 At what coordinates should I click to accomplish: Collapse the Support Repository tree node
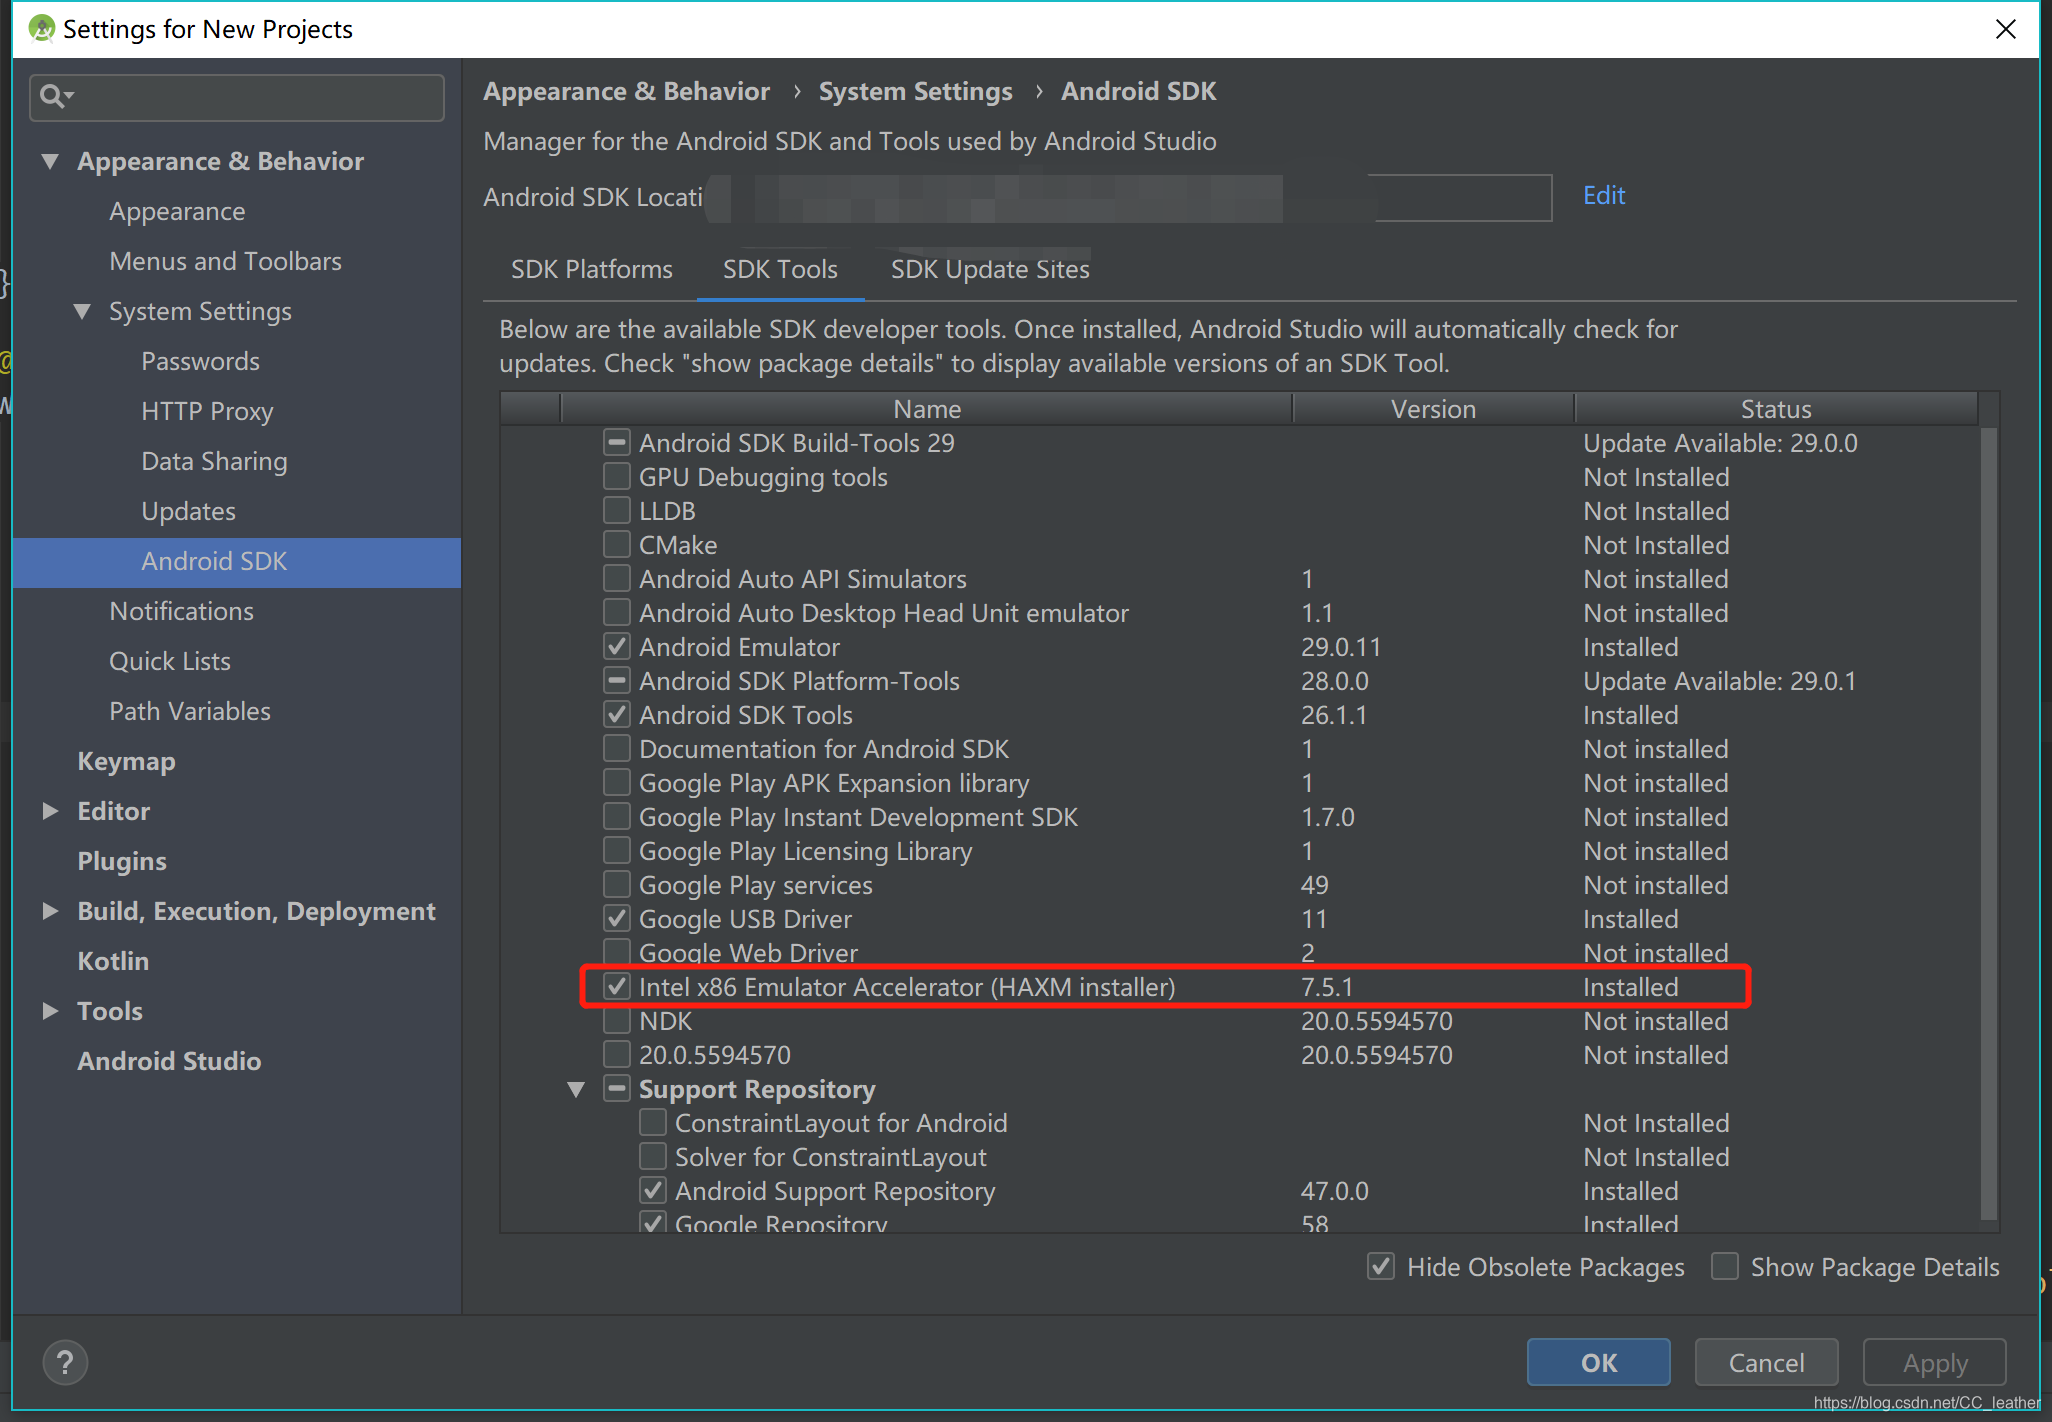click(x=576, y=1089)
